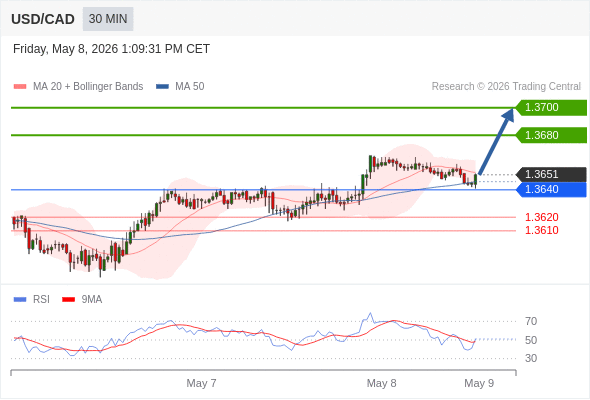Click the pink MA 20 + Bollinger Bands legend swatch
This screenshot has width=590, height=400.
click(x=20, y=87)
